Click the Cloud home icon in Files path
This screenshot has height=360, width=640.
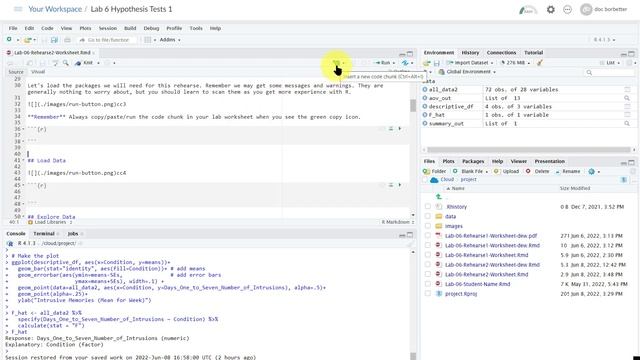(434, 180)
